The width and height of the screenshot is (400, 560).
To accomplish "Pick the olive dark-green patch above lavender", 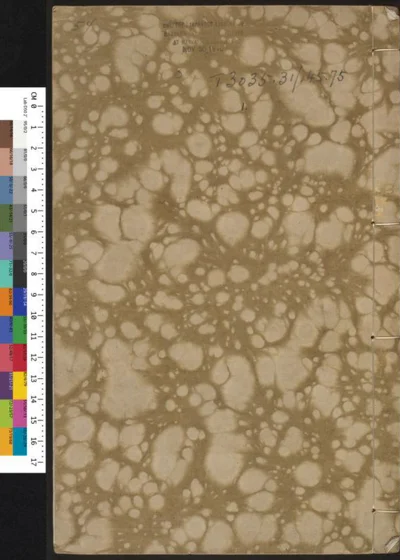I will [x=6, y=218].
